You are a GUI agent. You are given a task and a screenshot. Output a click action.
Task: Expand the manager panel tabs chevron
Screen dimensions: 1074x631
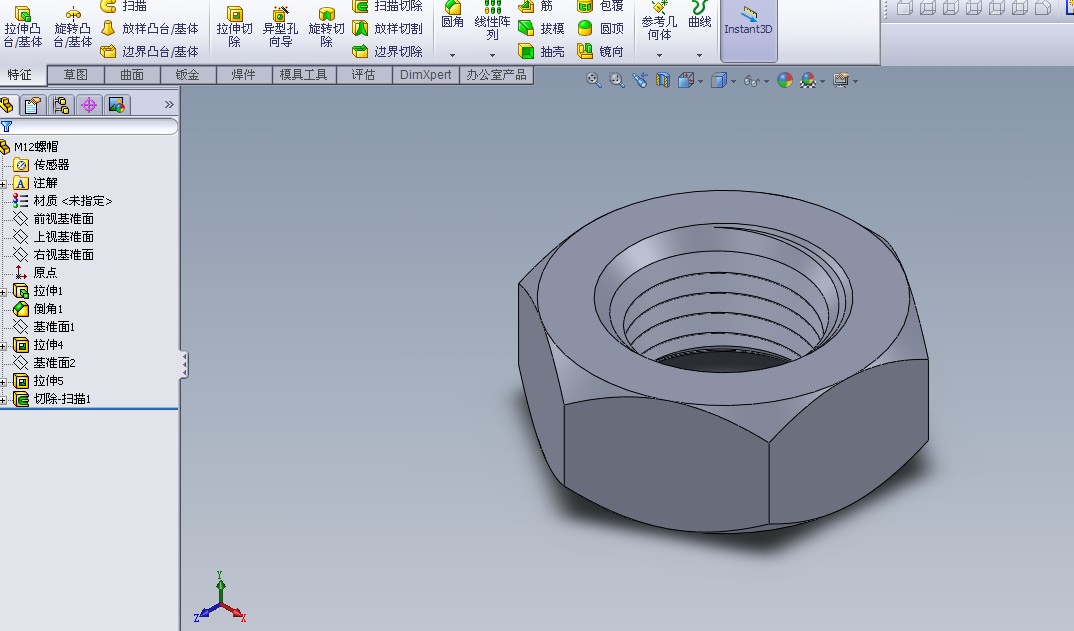(169, 104)
